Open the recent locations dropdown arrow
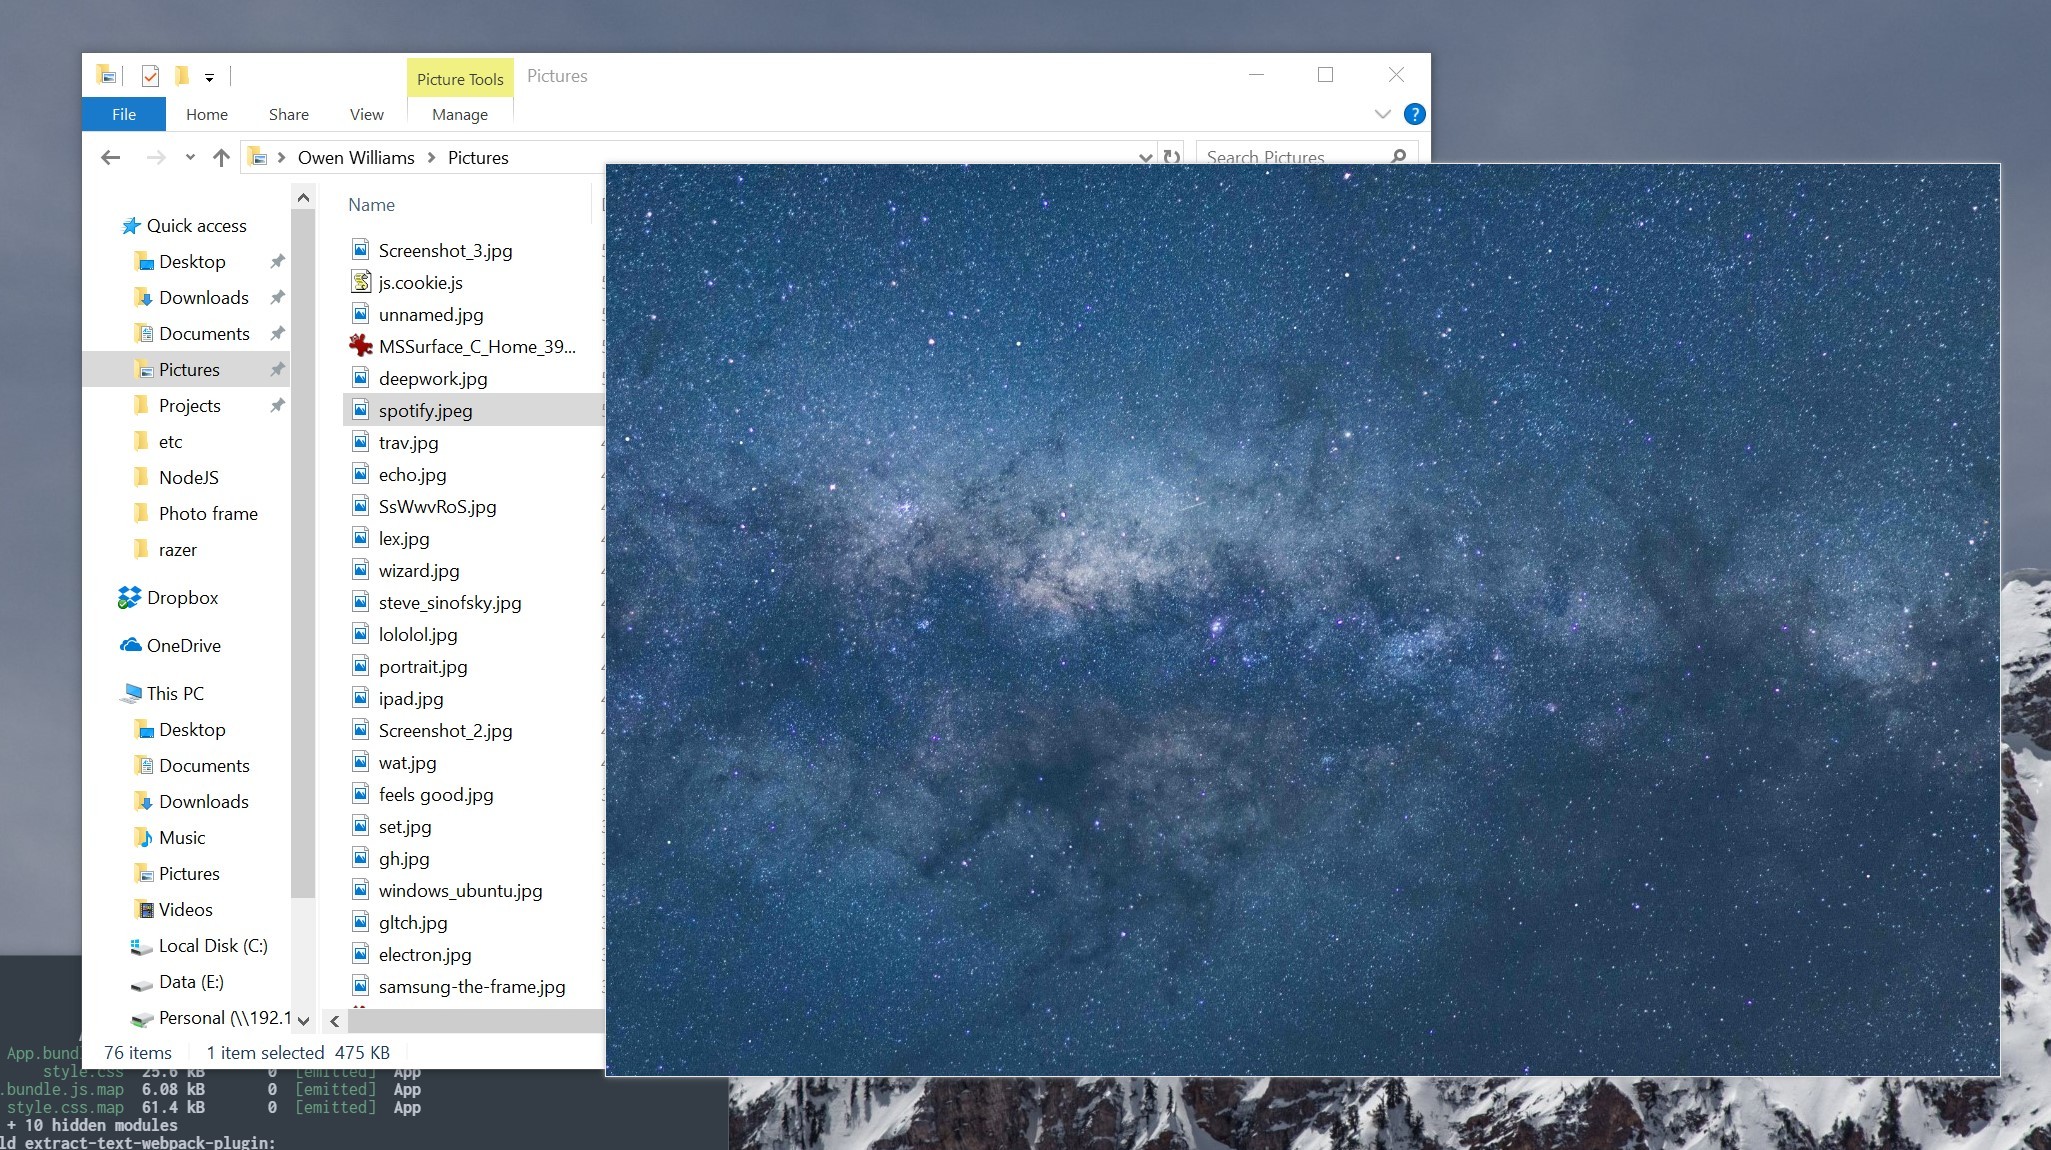Image resolution: width=2051 pixels, height=1150 pixels. coord(190,157)
